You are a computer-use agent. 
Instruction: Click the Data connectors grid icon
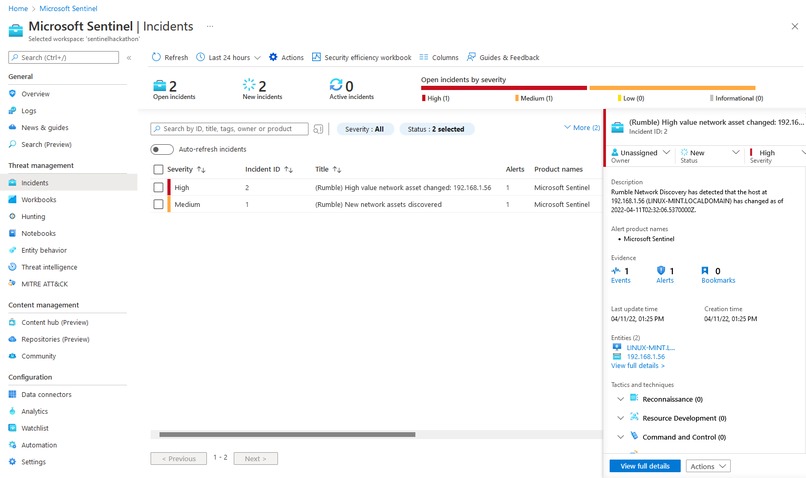pyautogui.click(x=12, y=394)
